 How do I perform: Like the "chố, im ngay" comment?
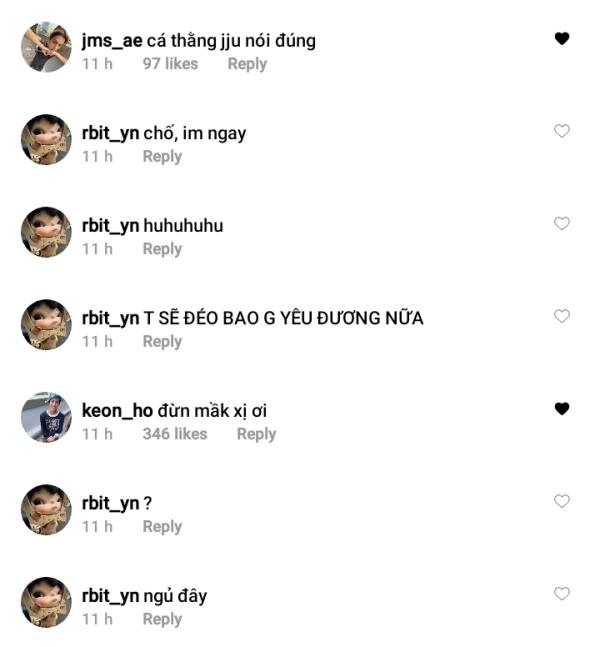(x=562, y=131)
